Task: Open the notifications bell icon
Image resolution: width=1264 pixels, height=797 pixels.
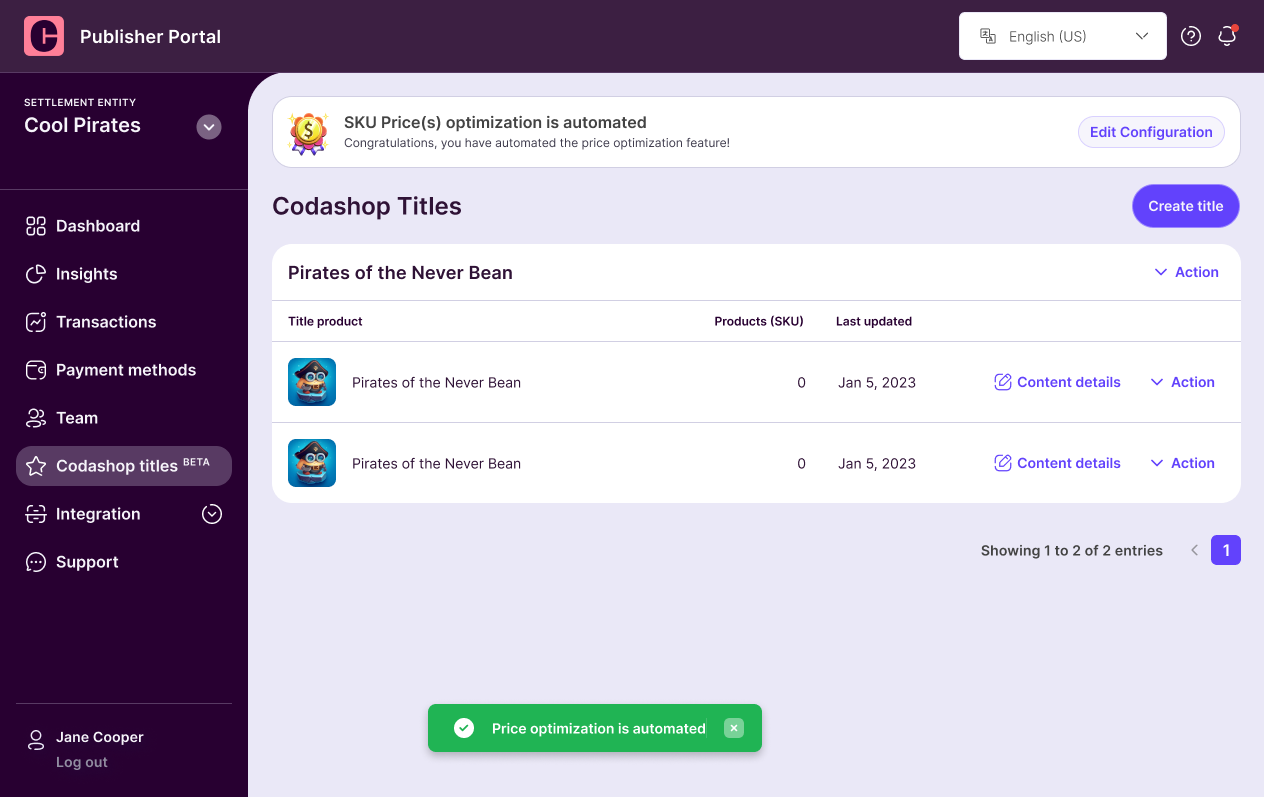Action: tap(1227, 36)
